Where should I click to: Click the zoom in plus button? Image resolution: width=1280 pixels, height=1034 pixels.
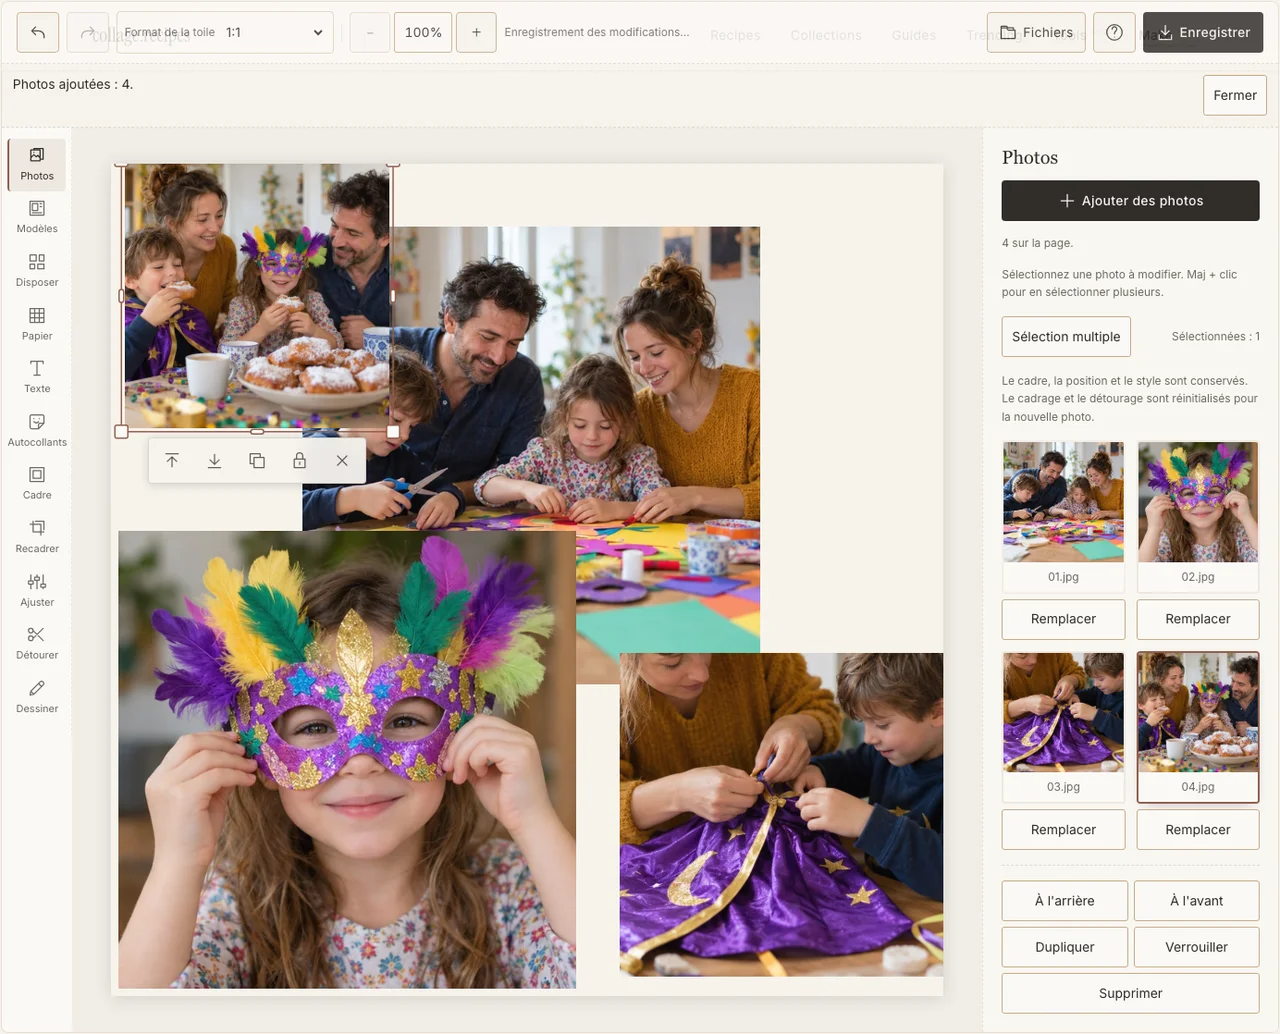(x=476, y=32)
